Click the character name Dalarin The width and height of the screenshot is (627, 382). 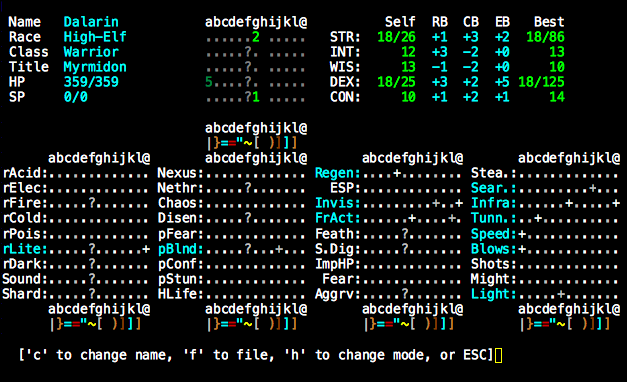tap(91, 22)
